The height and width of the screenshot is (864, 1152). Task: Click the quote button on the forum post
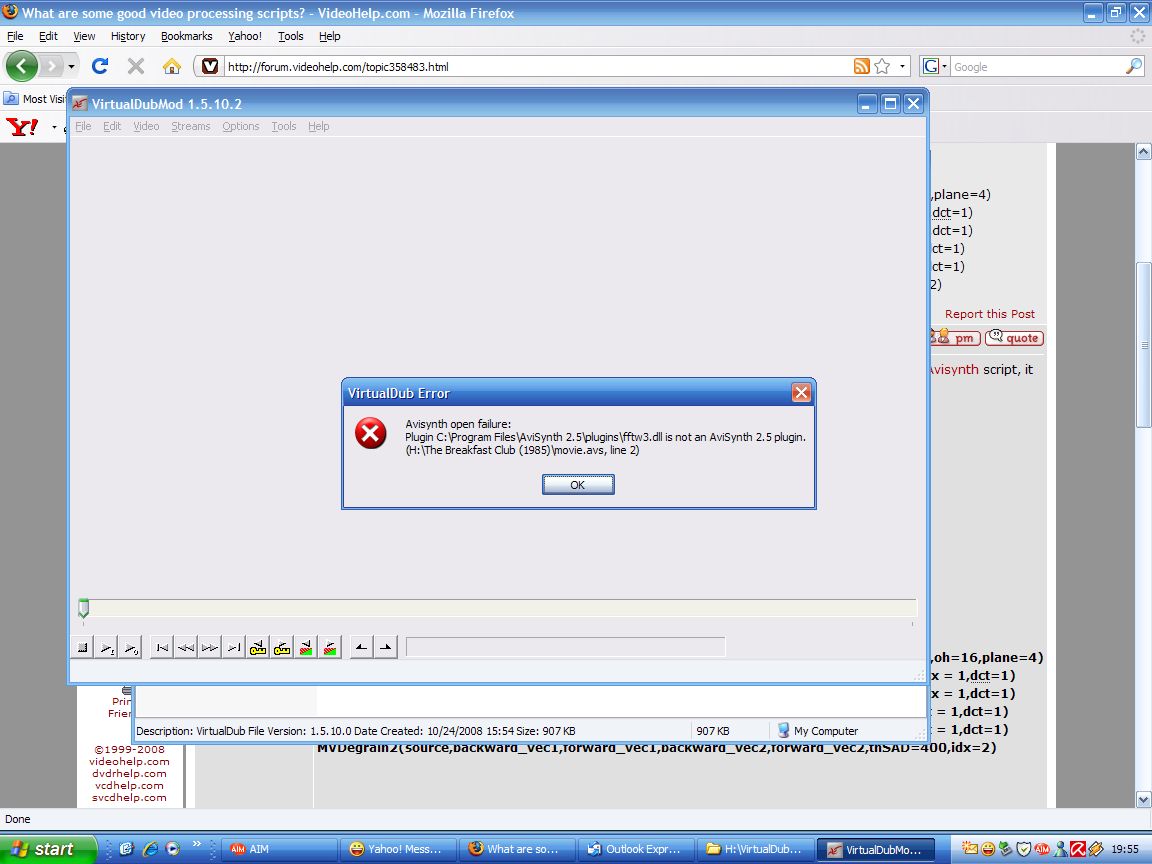1014,338
